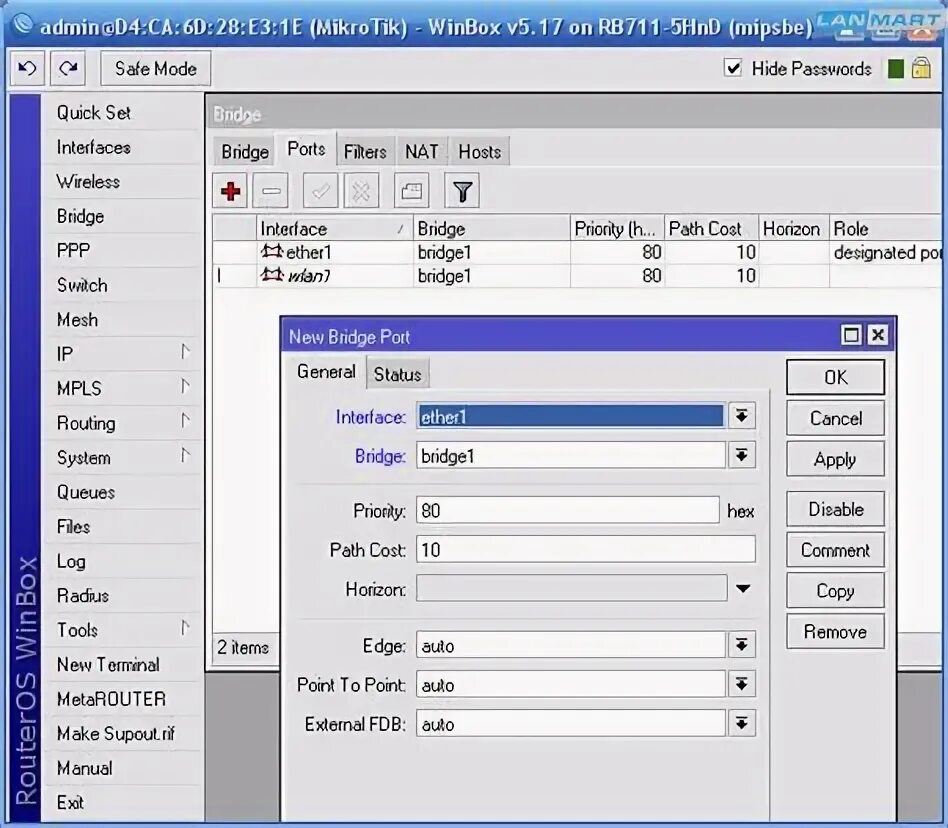
Task: Switch to the NAT tab
Action: pyautogui.click(x=421, y=151)
